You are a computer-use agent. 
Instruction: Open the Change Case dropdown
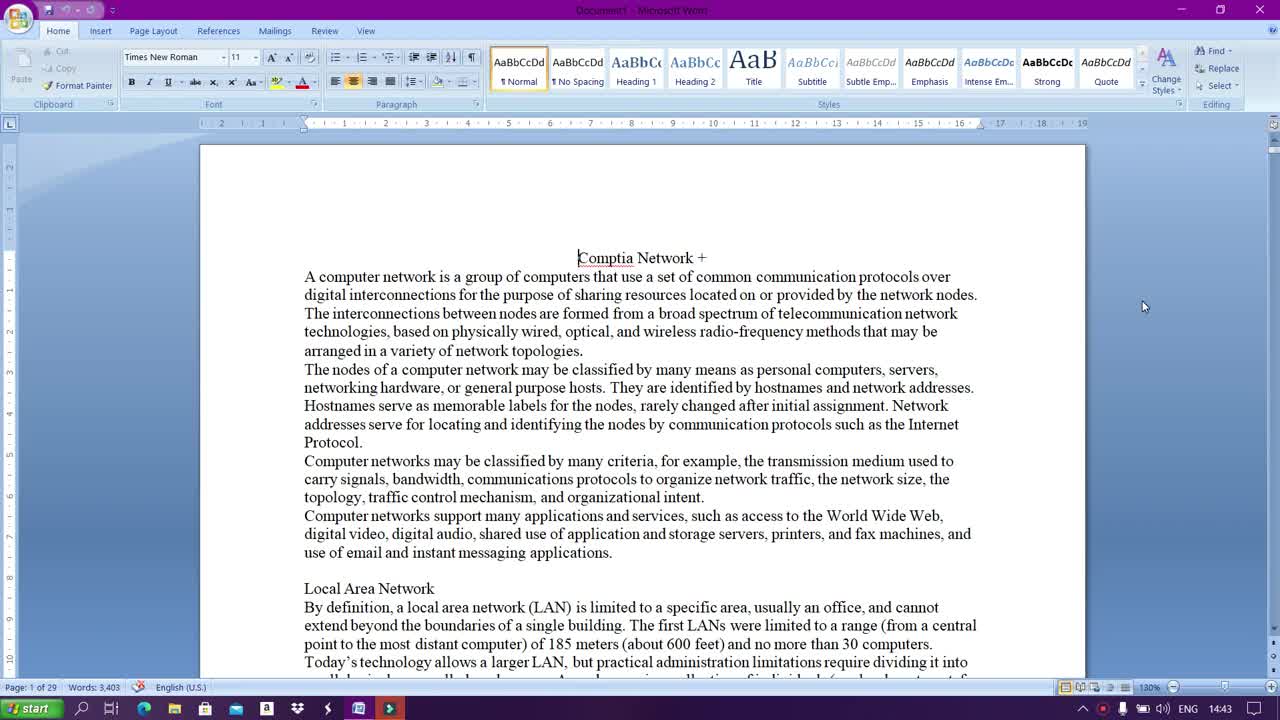(x=252, y=82)
